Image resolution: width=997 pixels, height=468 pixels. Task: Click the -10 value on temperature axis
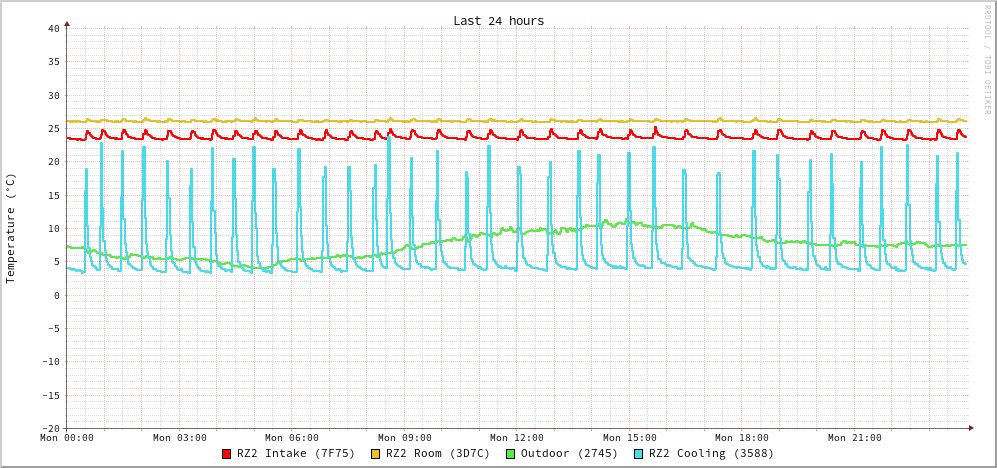pyautogui.click(x=50, y=362)
